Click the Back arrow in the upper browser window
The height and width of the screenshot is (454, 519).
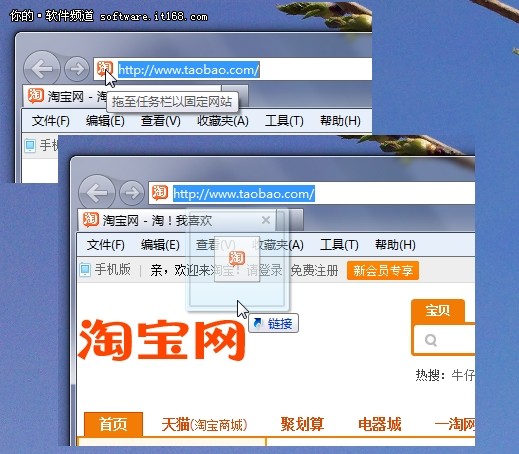pyautogui.click(x=42, y=69)
